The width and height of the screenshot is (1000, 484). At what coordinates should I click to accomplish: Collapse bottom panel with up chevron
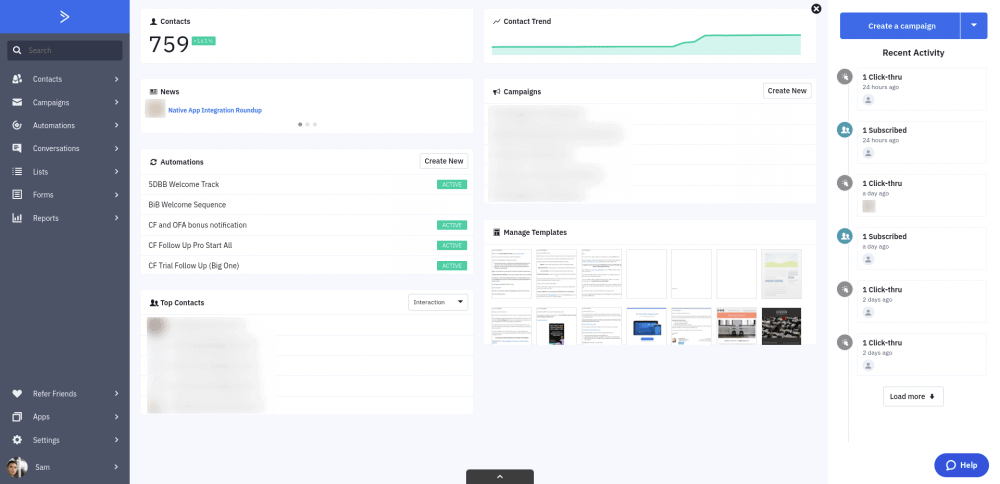[x=500, y=476]
